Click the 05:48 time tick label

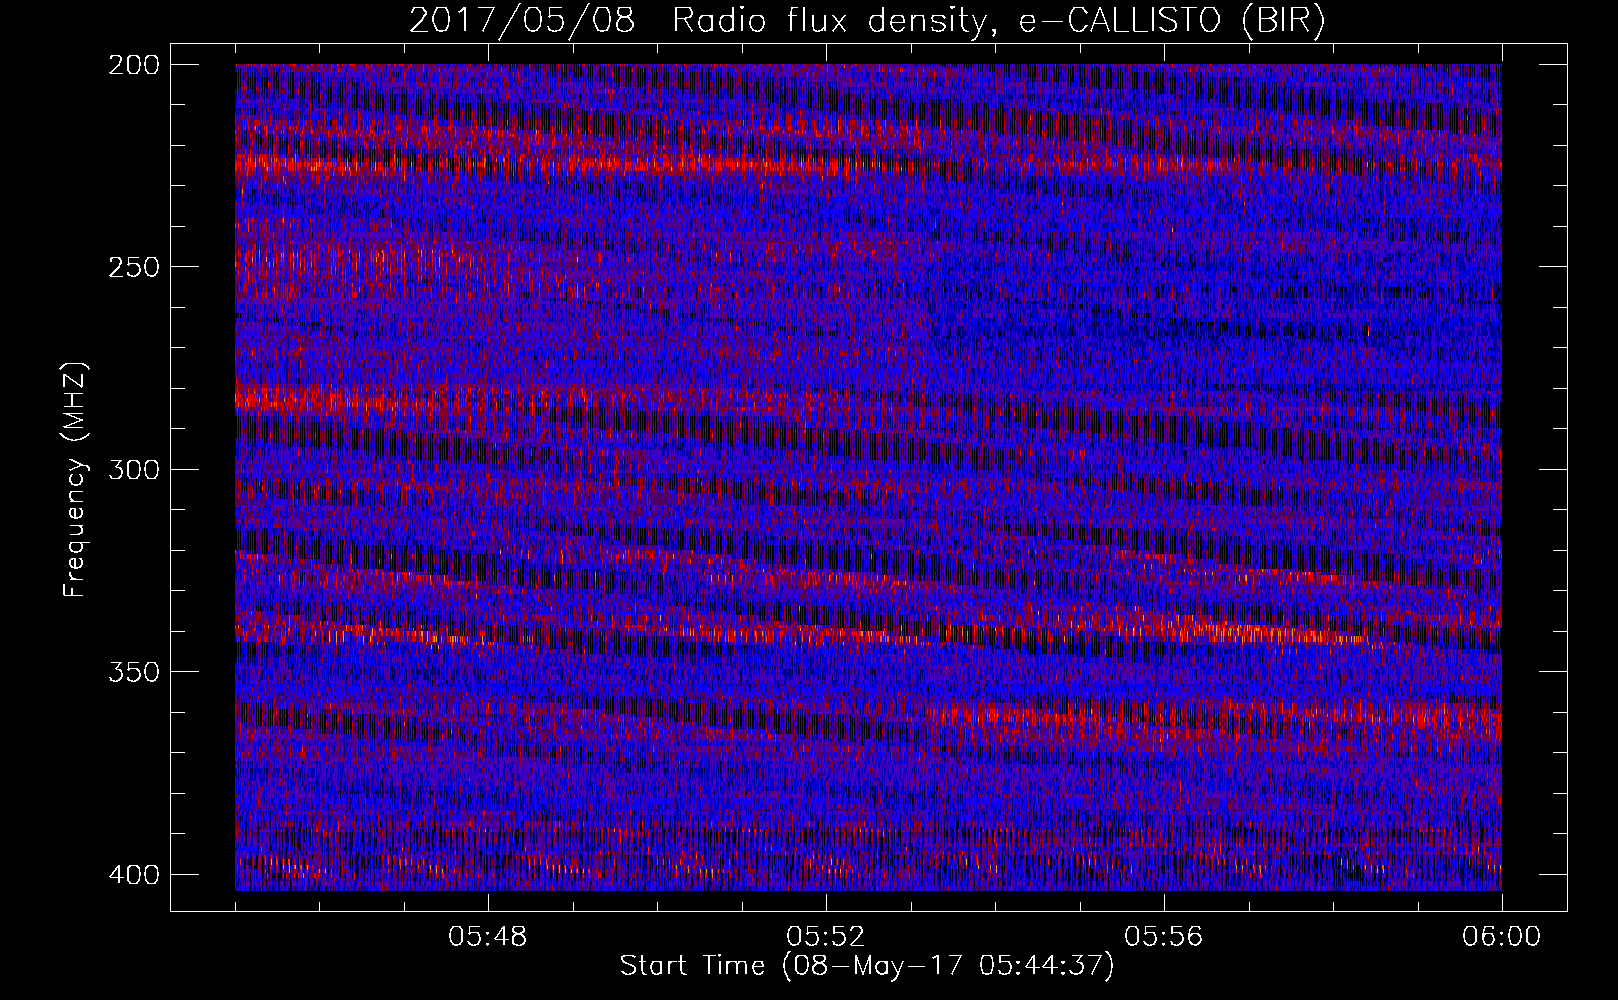coord(488,937)
